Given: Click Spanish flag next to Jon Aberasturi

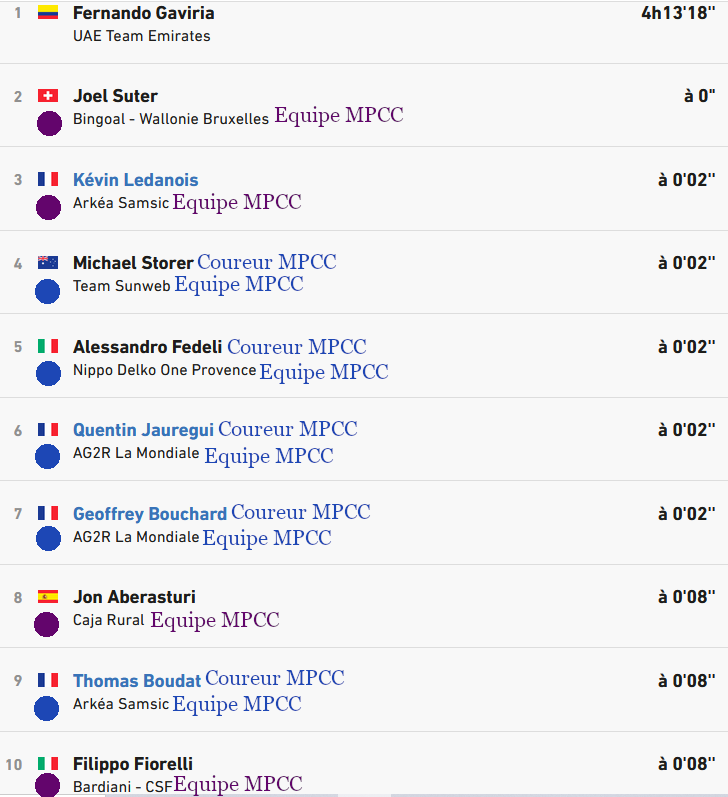Looking at the screenshot, I should [x=47, y=597].
